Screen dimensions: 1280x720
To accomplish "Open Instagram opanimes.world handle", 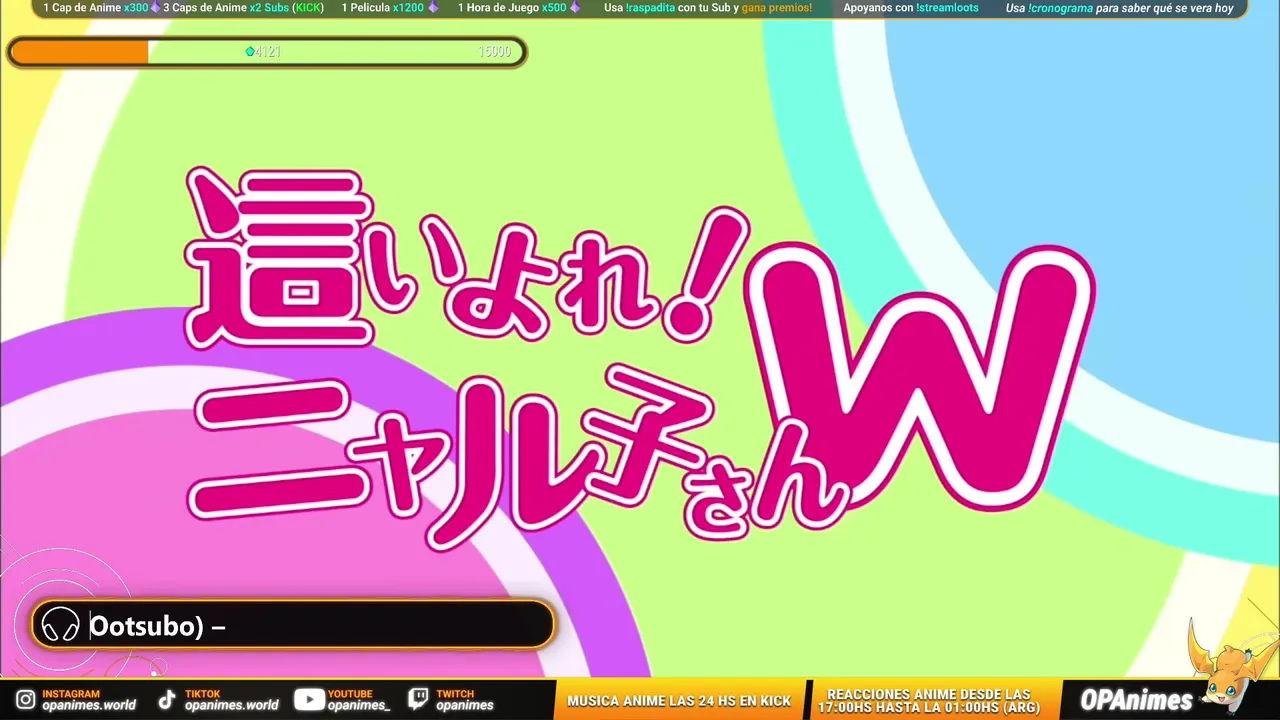I will pyautogui.click(x=89, y=705).
